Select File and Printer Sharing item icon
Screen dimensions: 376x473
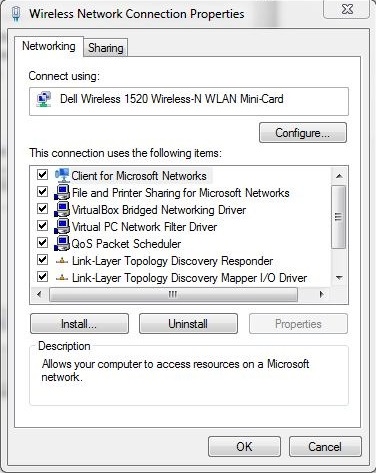click(x=62, y=192)
